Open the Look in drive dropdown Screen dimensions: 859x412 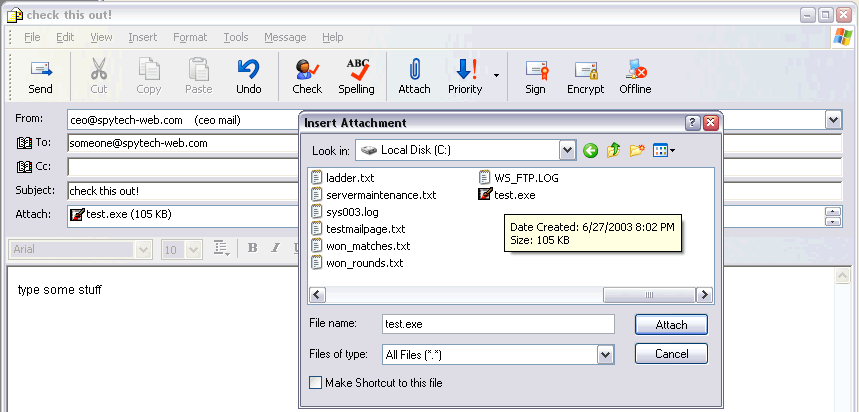click(x=568, y=151)
